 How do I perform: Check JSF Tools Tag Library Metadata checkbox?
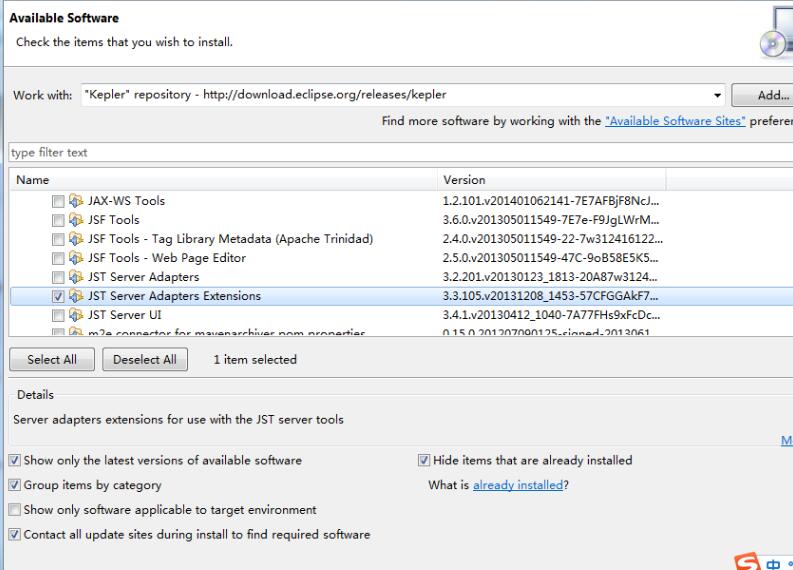[x=58, y=239]
